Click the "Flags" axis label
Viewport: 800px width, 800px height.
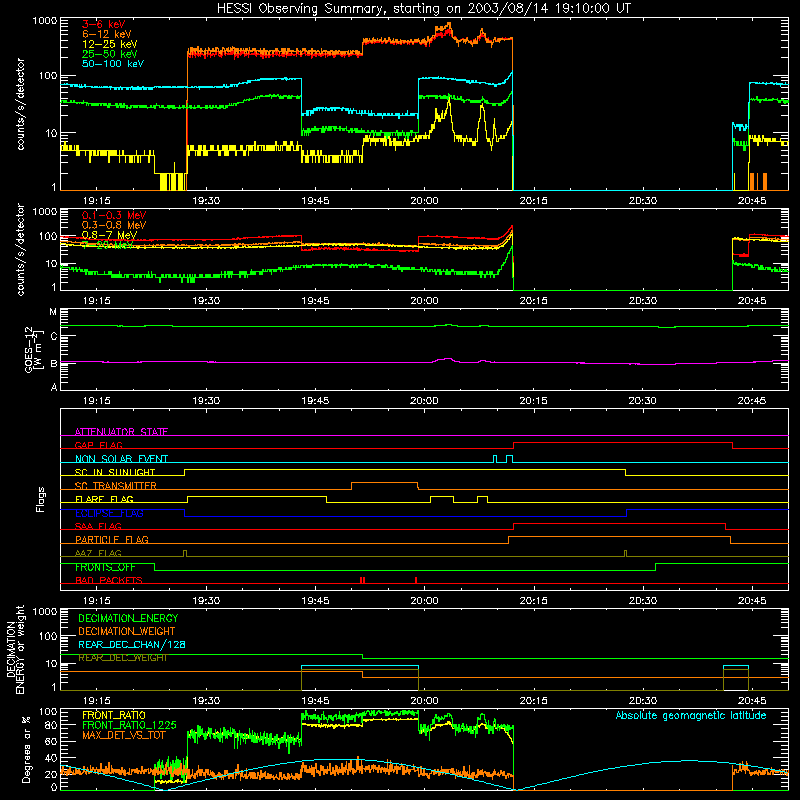point(41,499)
